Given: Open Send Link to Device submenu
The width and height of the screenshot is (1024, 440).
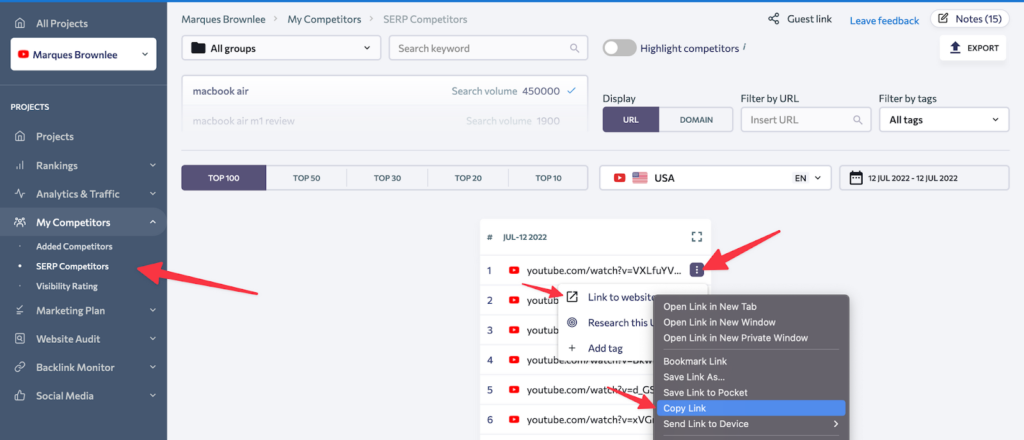Looking at the screenshot, I should 750,424.
